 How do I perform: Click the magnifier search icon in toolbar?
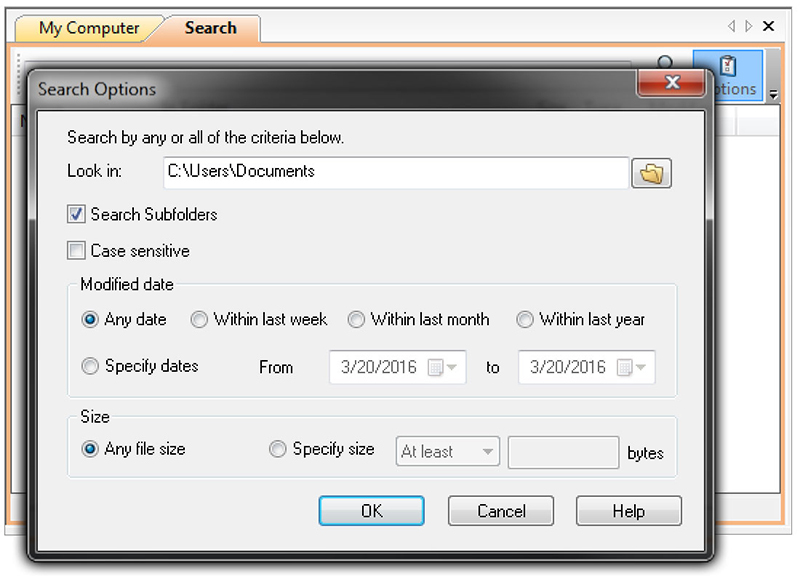665,63
